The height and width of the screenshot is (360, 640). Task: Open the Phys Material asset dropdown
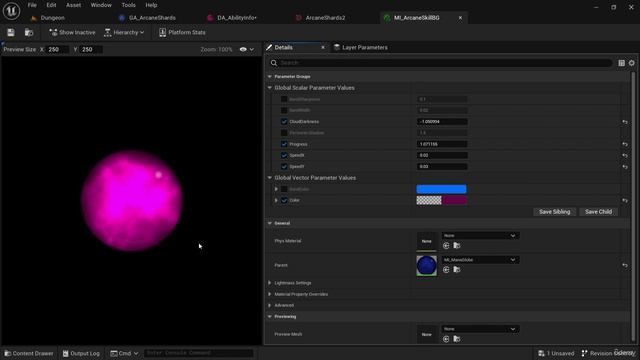(480, 236)
